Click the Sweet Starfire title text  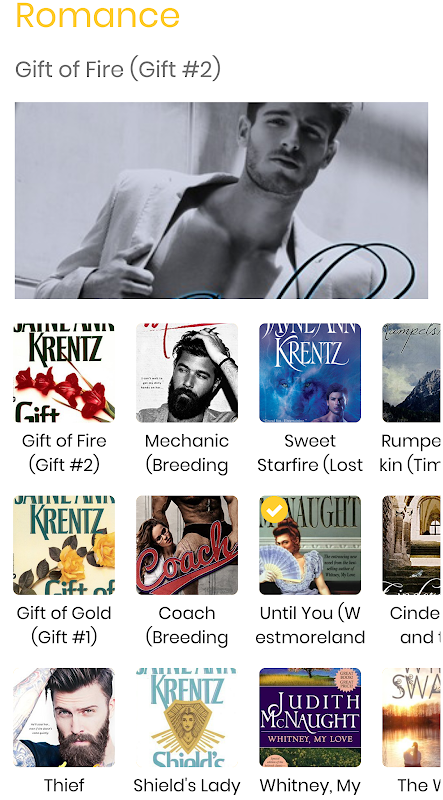pyautogui.click(x=310, y=453)
